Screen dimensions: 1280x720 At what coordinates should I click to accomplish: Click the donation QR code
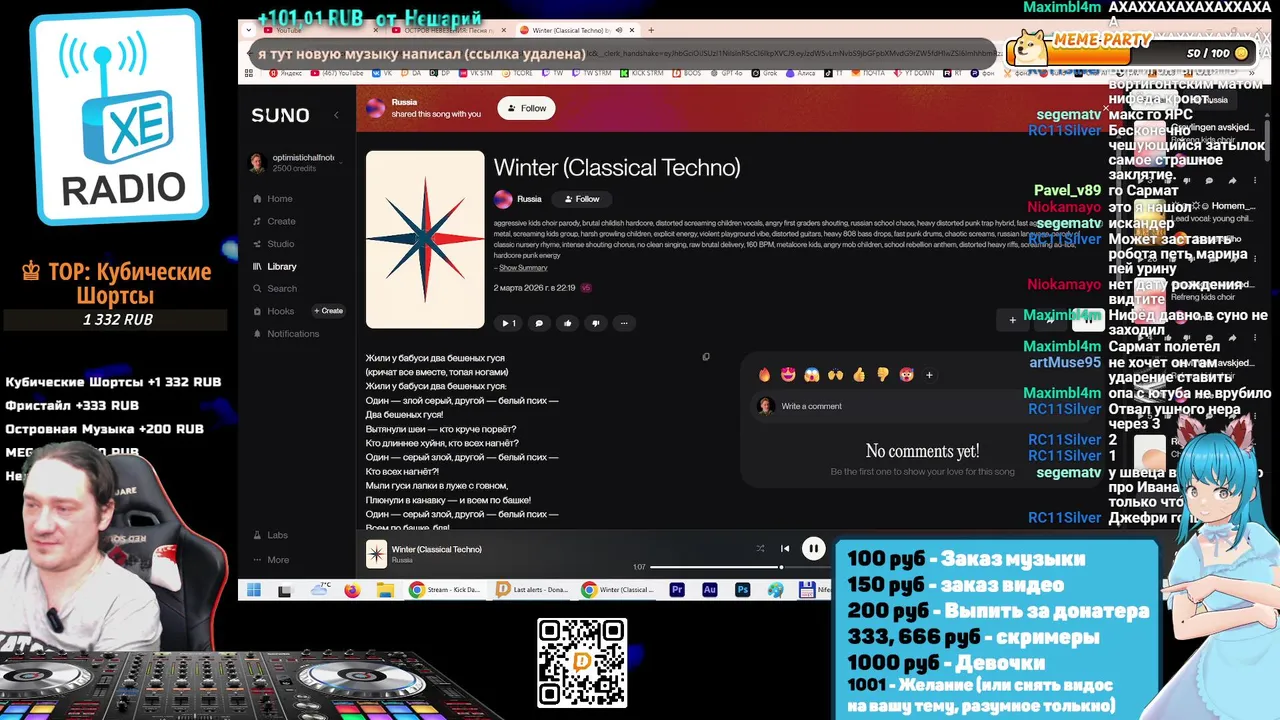(582, 663)
